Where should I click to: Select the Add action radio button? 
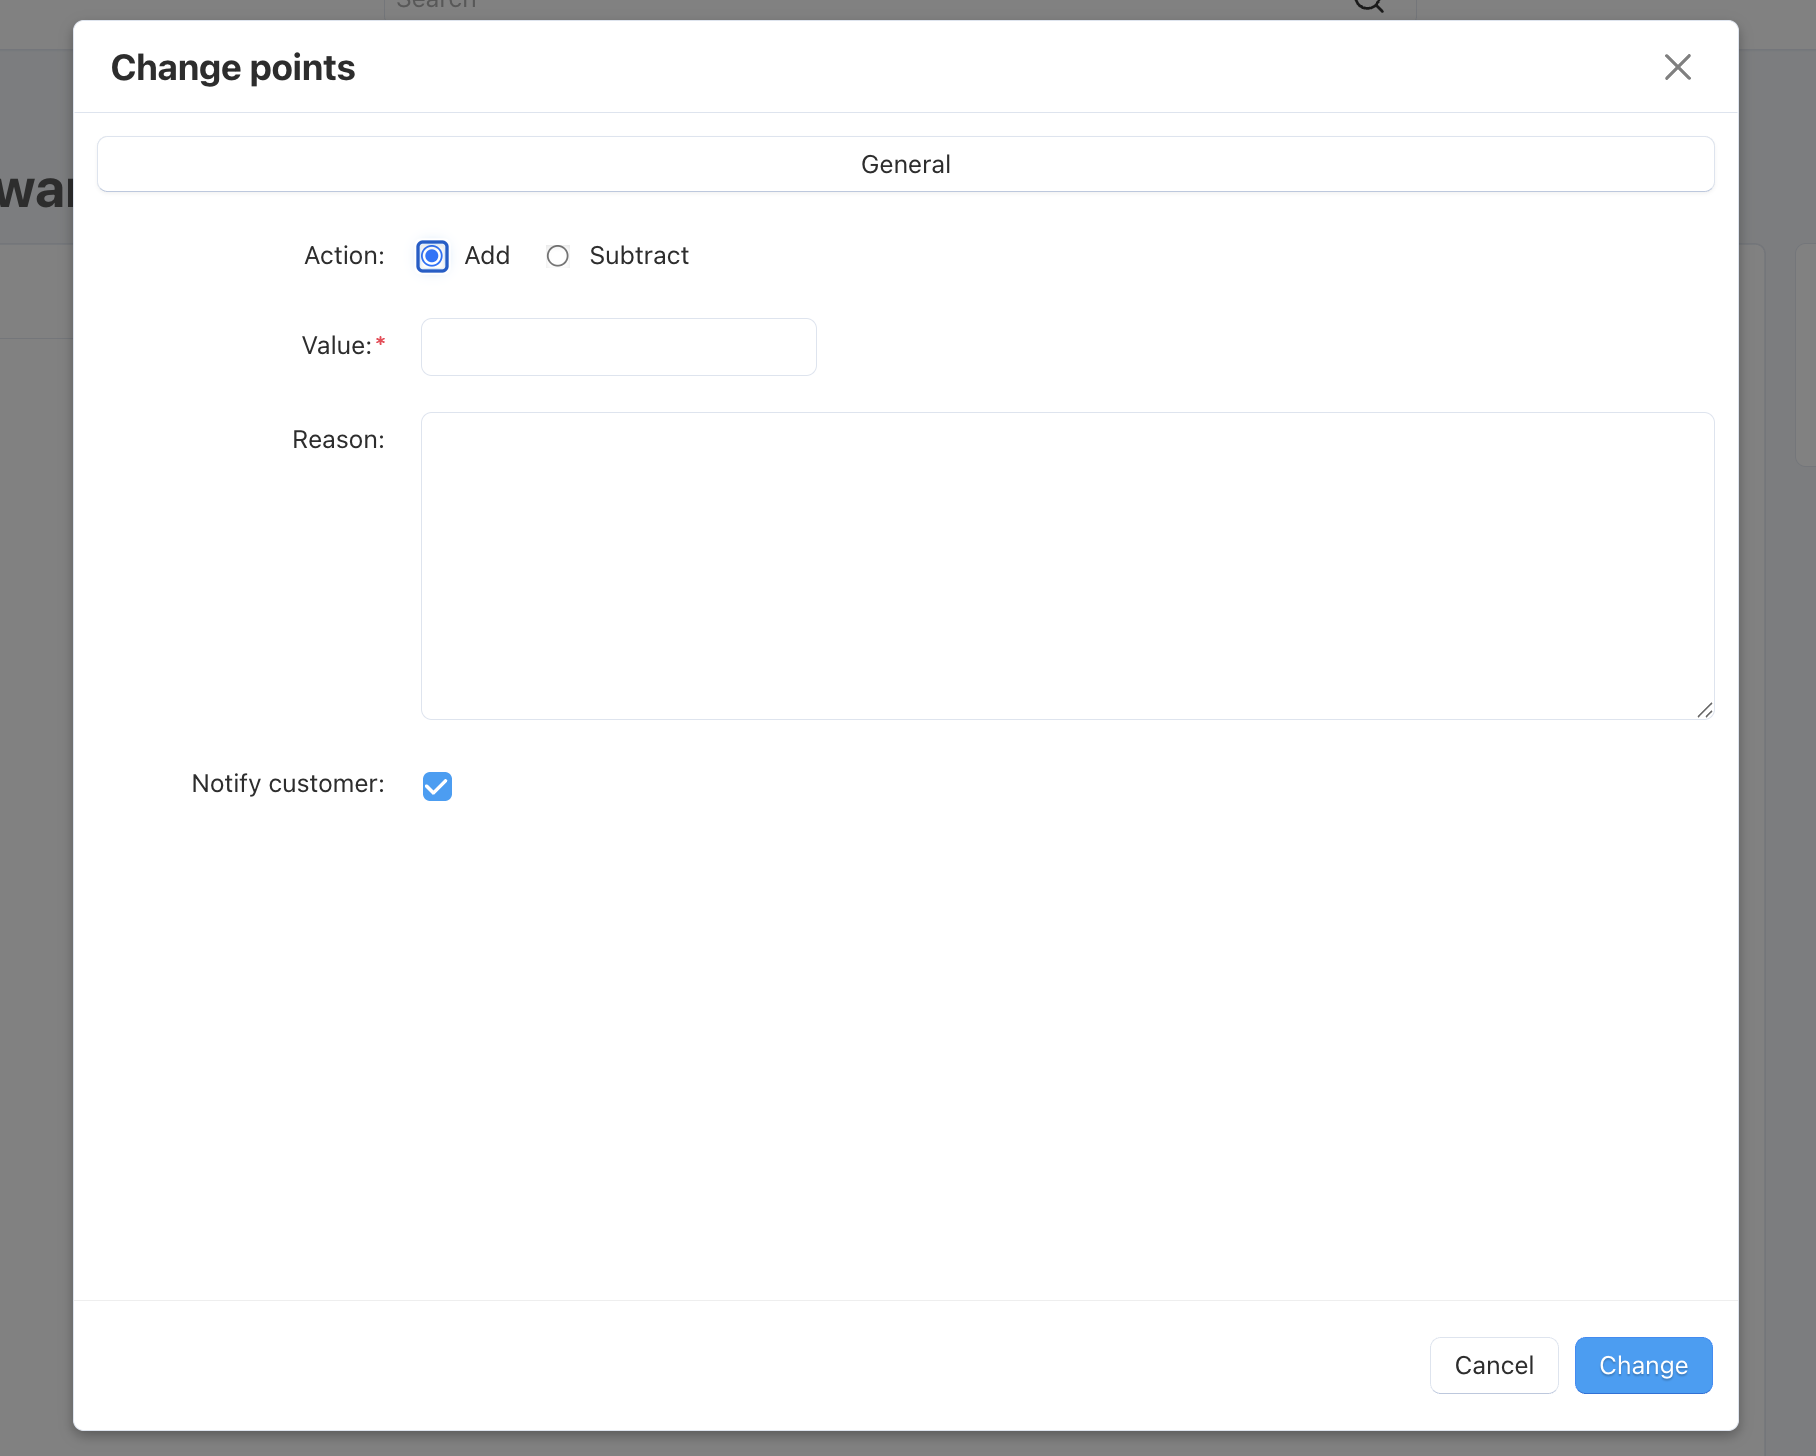432,256
